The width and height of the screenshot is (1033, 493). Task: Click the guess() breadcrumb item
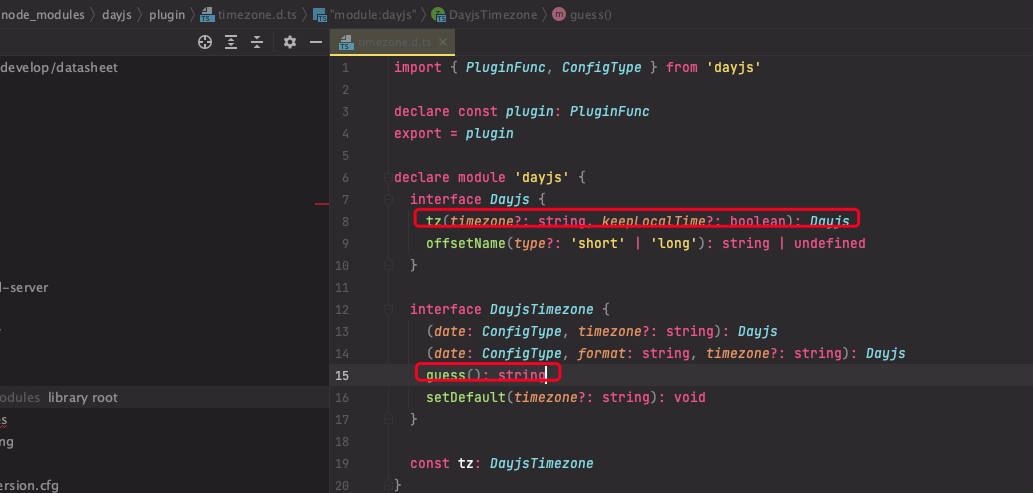(582, 14)
